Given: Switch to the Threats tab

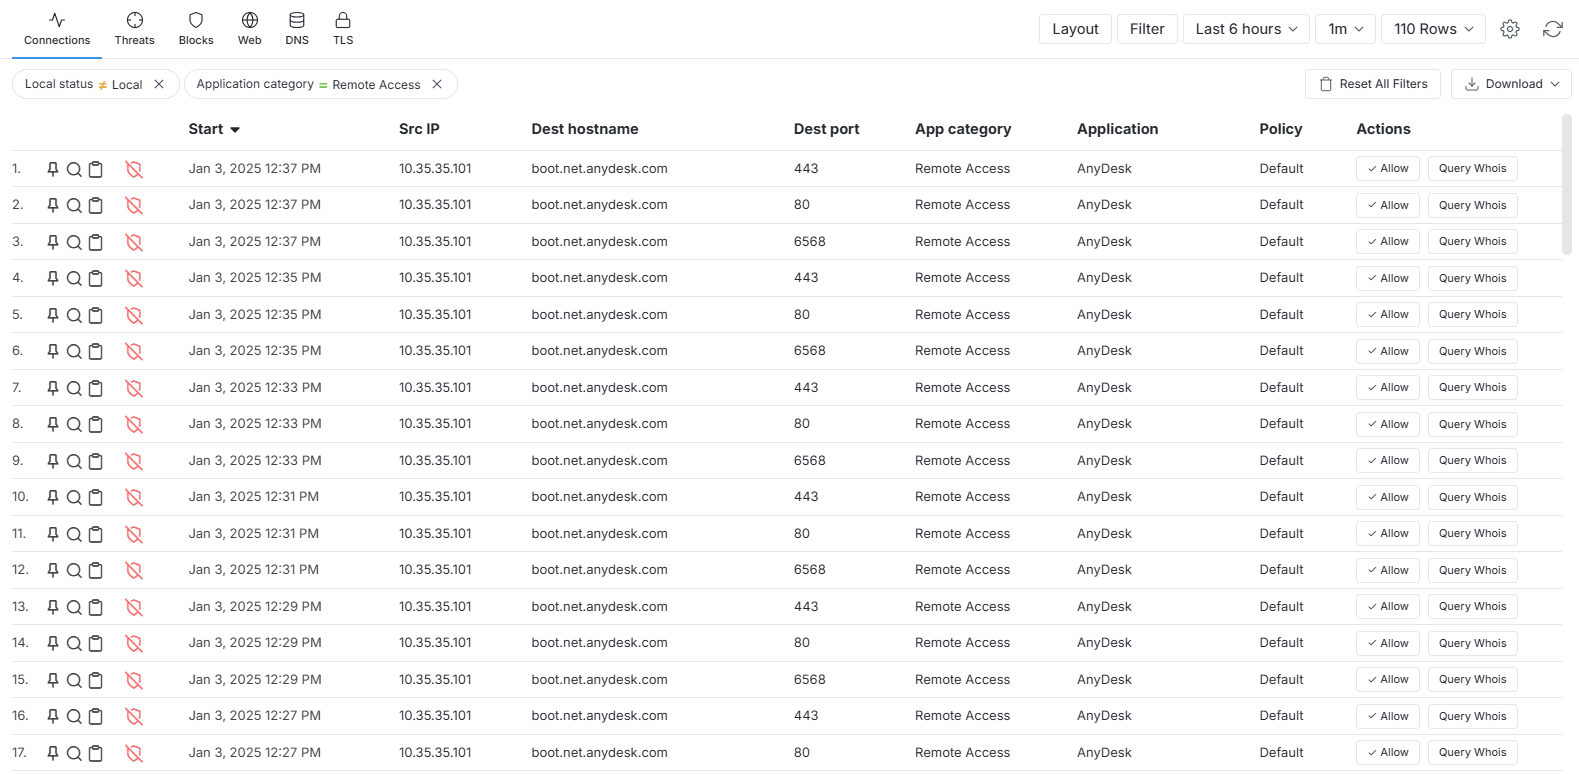Looking at the screenshot, I should [x=134, y=29].
